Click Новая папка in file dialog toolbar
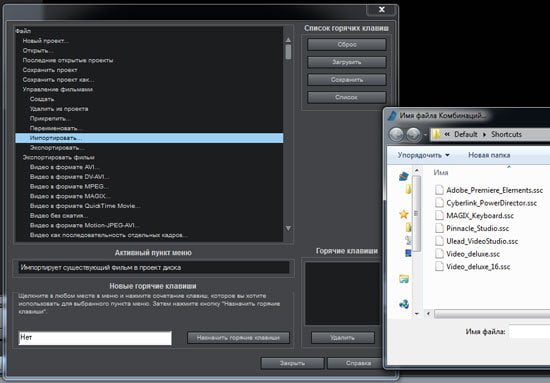Image resolution: width=550 pixels, height=383 pixels. pyautogui.click(x=489, y=155)
